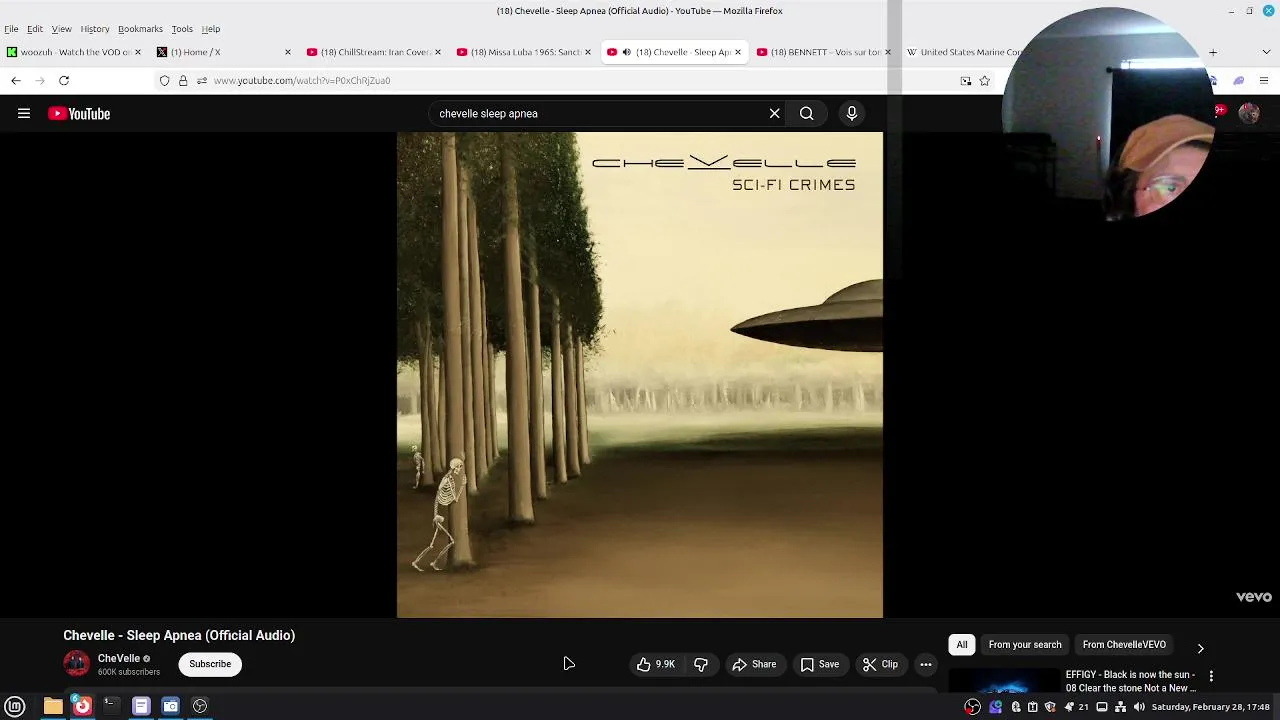This screenshot has height=720, width=1280.
Task: Switch to 'woozuh - Watch the VOD' tab
Action: [x=73, y=52]
